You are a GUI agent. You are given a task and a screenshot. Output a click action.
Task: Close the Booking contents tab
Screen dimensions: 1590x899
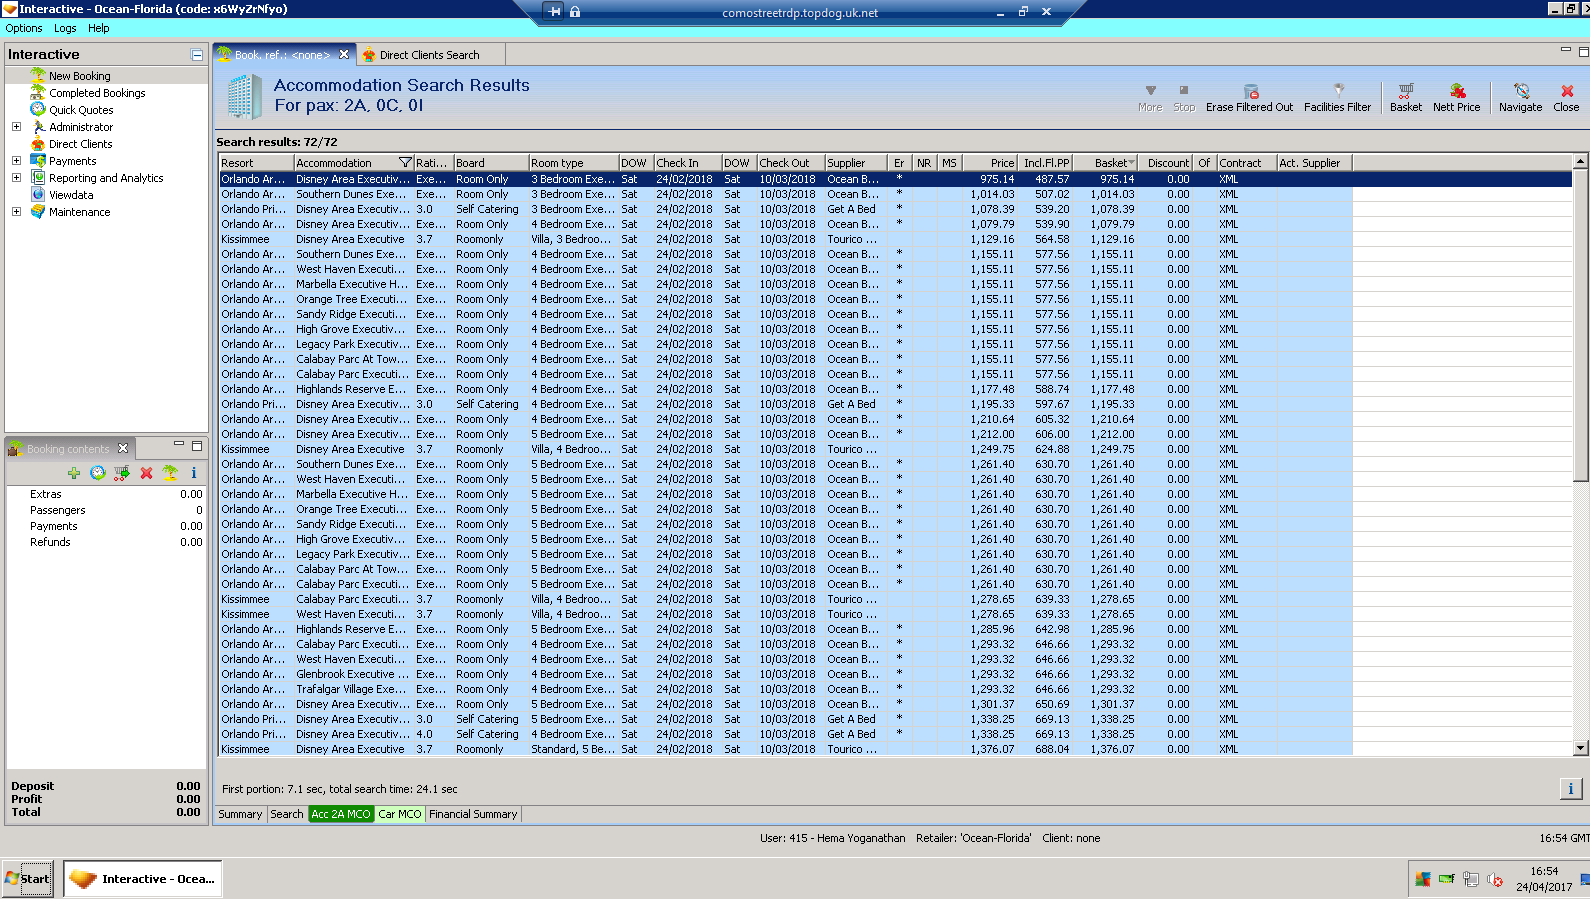tap(123, 448)
